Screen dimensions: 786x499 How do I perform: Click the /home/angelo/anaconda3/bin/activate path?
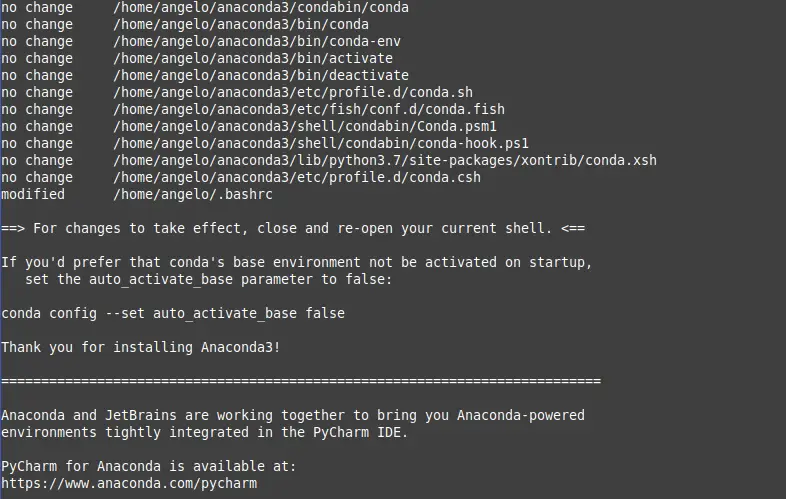coord(253,59)
